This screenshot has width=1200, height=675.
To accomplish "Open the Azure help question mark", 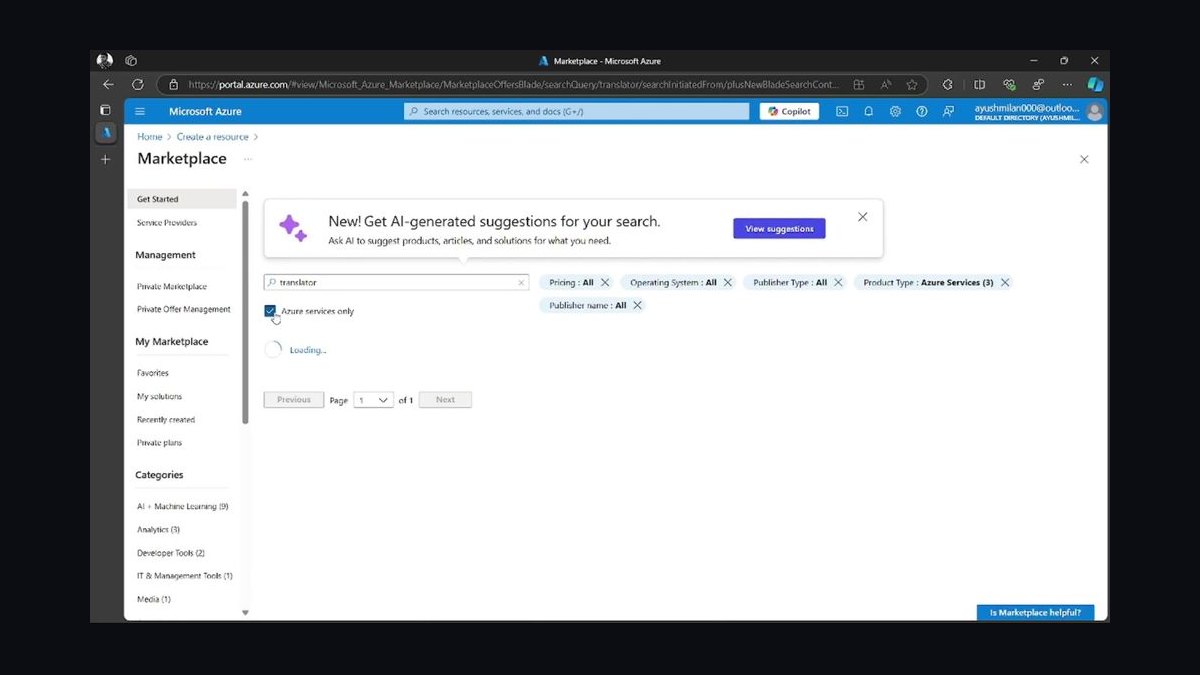I will tap(922, 111).
